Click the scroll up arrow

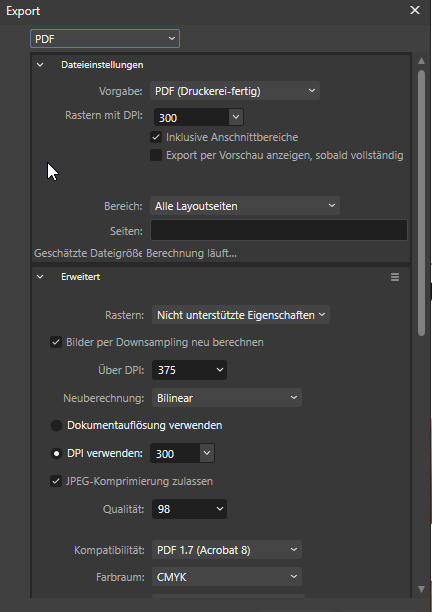pos(421,61)
